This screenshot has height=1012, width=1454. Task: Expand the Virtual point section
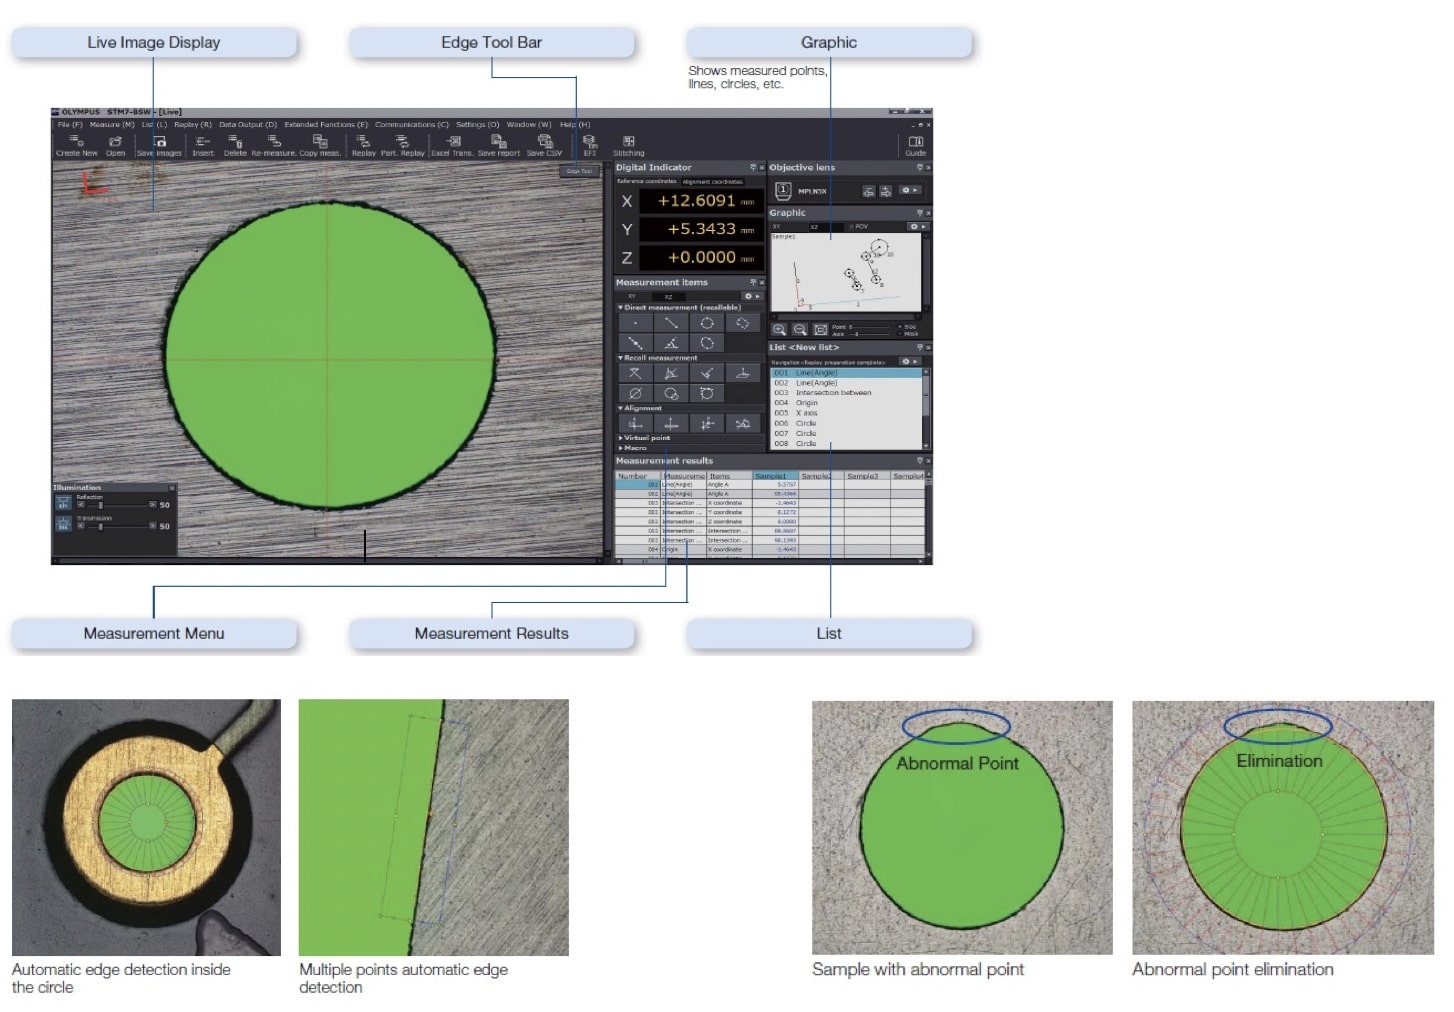coord(620,438)
